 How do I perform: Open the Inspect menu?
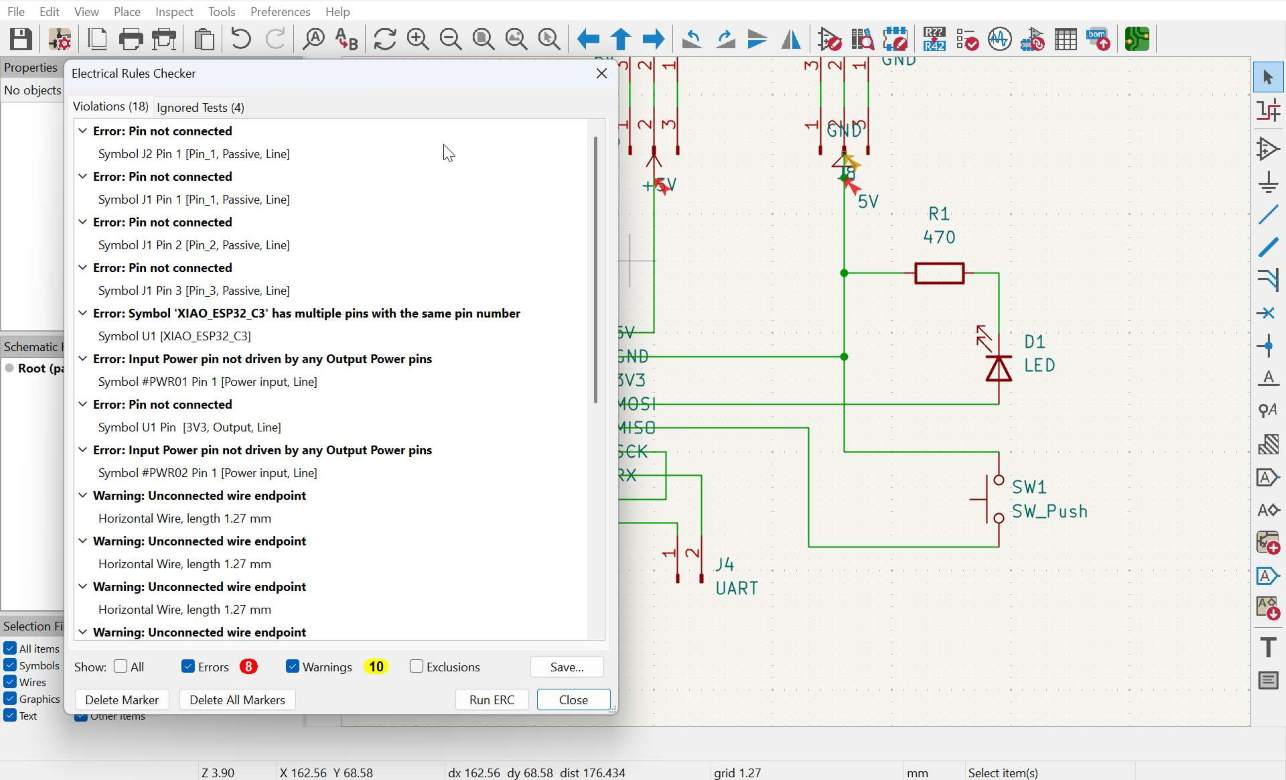pyautogui.click(x=174, y=12)
